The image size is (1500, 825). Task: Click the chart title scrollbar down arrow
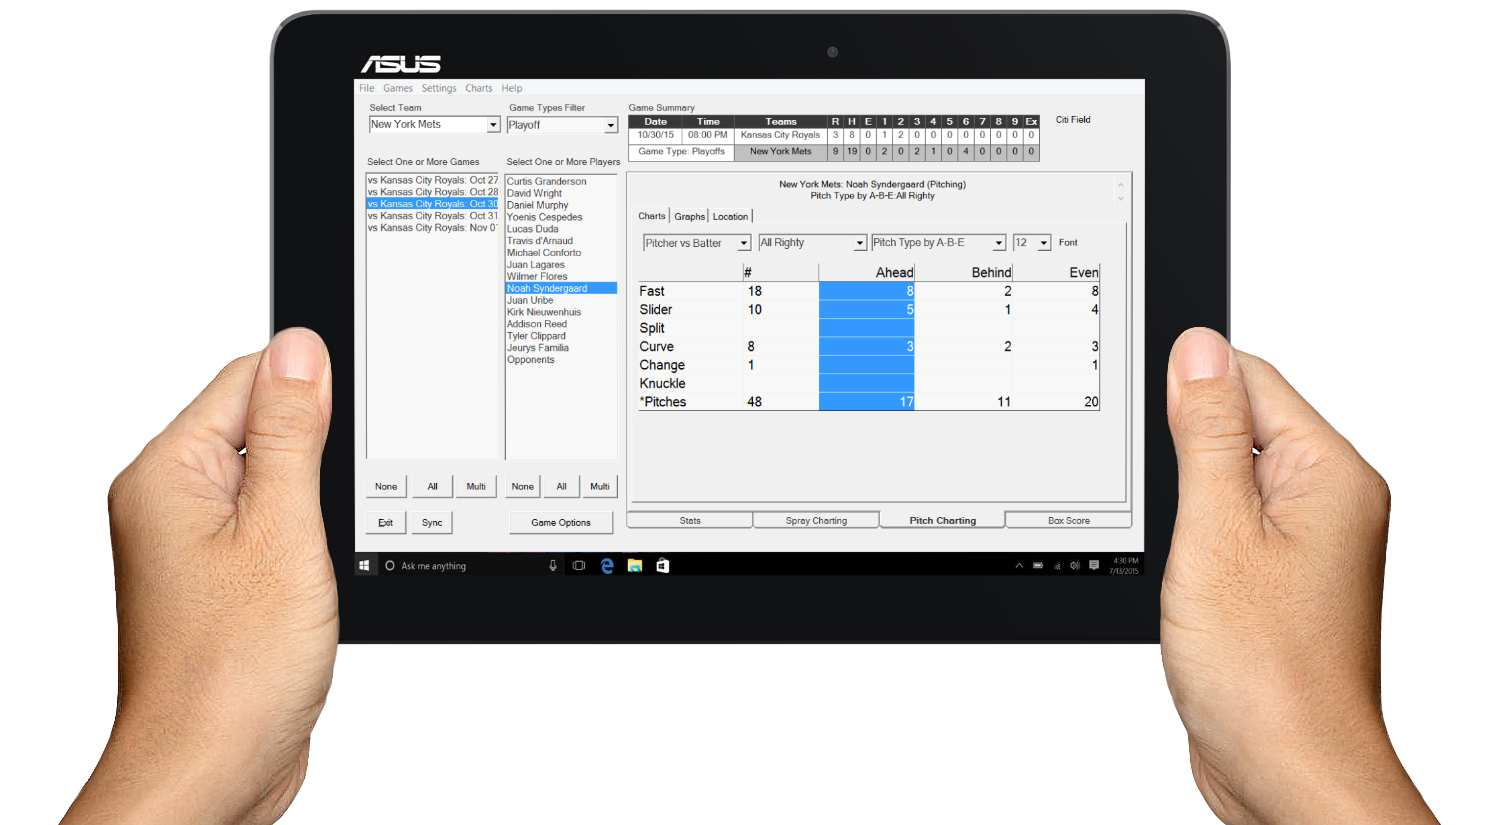1120,199
